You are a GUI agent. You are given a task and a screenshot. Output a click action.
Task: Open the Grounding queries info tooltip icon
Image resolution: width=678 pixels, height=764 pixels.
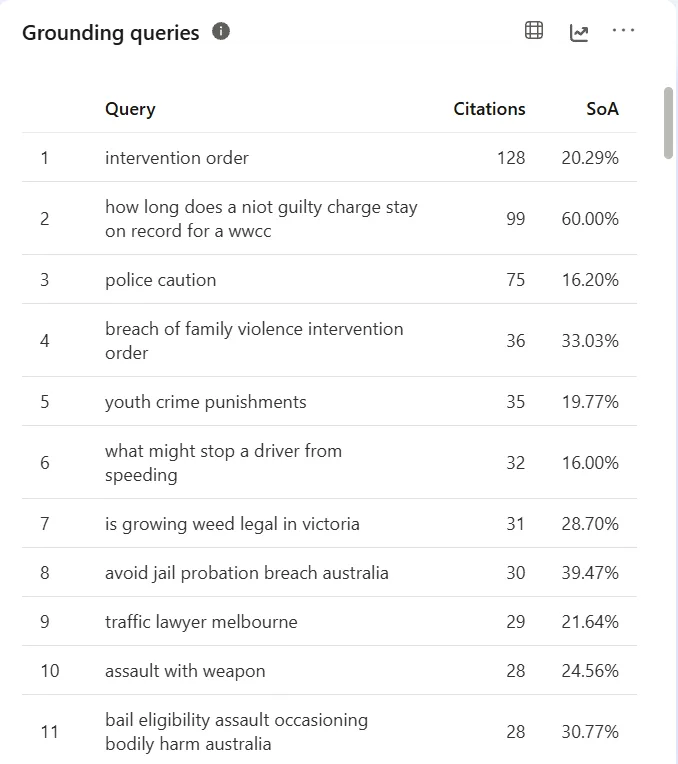point(221,32)
